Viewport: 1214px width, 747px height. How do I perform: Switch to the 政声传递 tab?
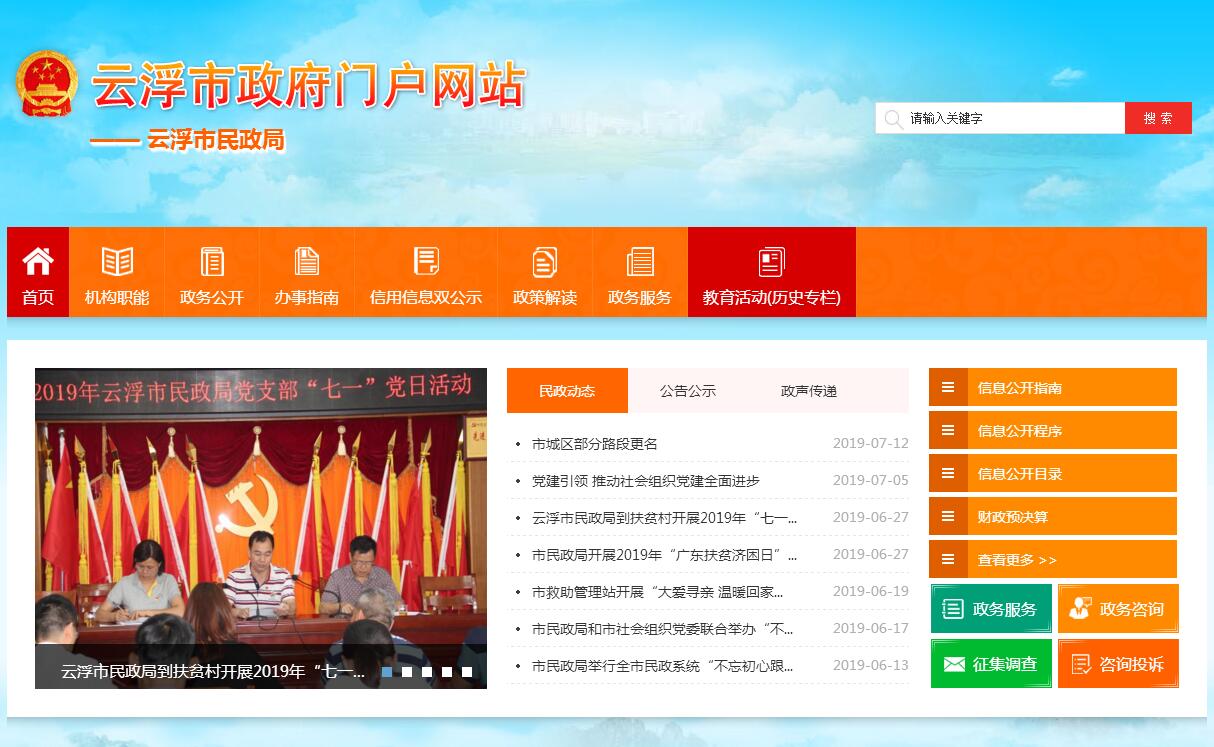[808, 391]
